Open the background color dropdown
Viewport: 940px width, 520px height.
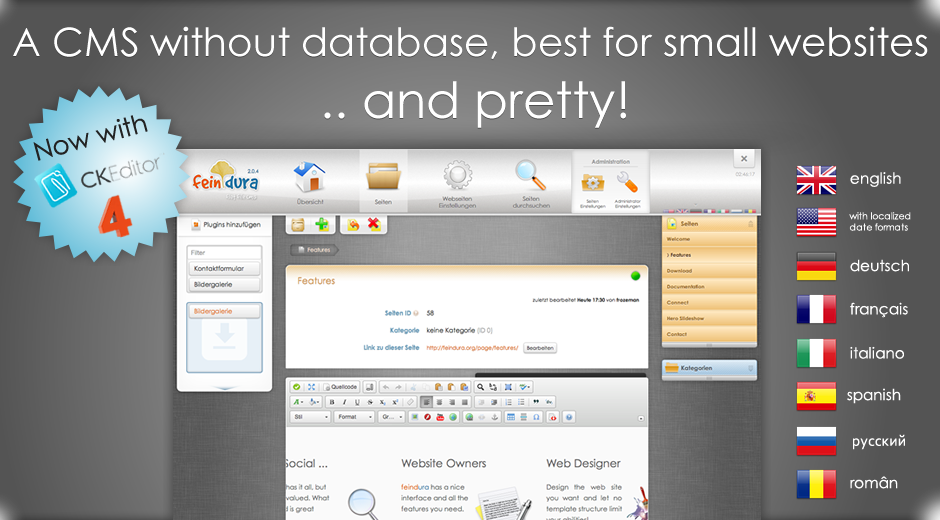click(315, 402)
